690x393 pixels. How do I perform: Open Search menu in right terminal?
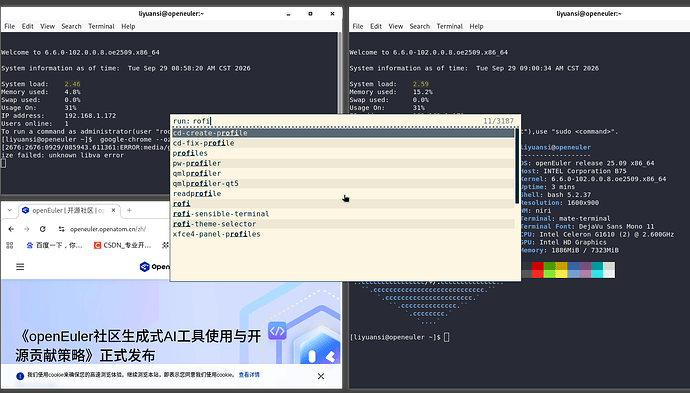[x=419, y=26]
